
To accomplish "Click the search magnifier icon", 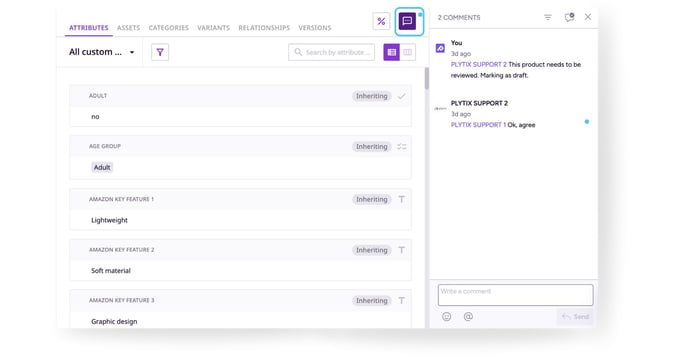I will pyautogui.click(x=298, y=52).
